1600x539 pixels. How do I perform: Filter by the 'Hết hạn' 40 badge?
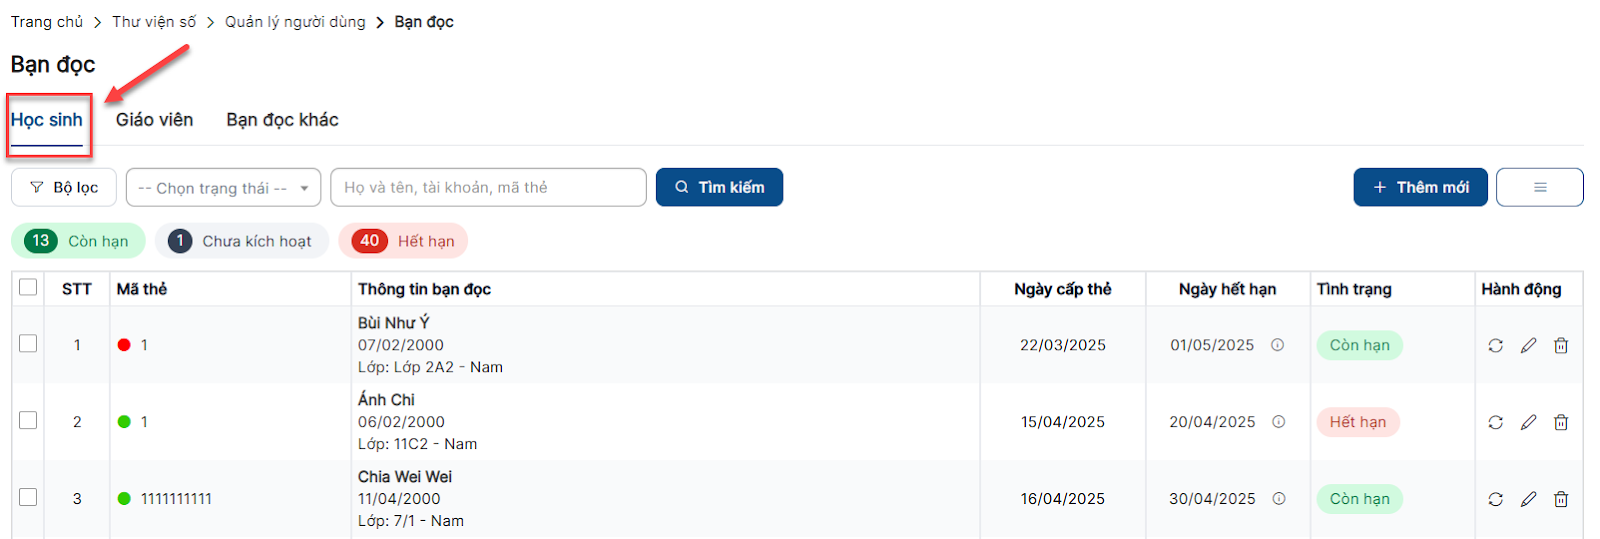pyautogui.click(x=404, y=241)
